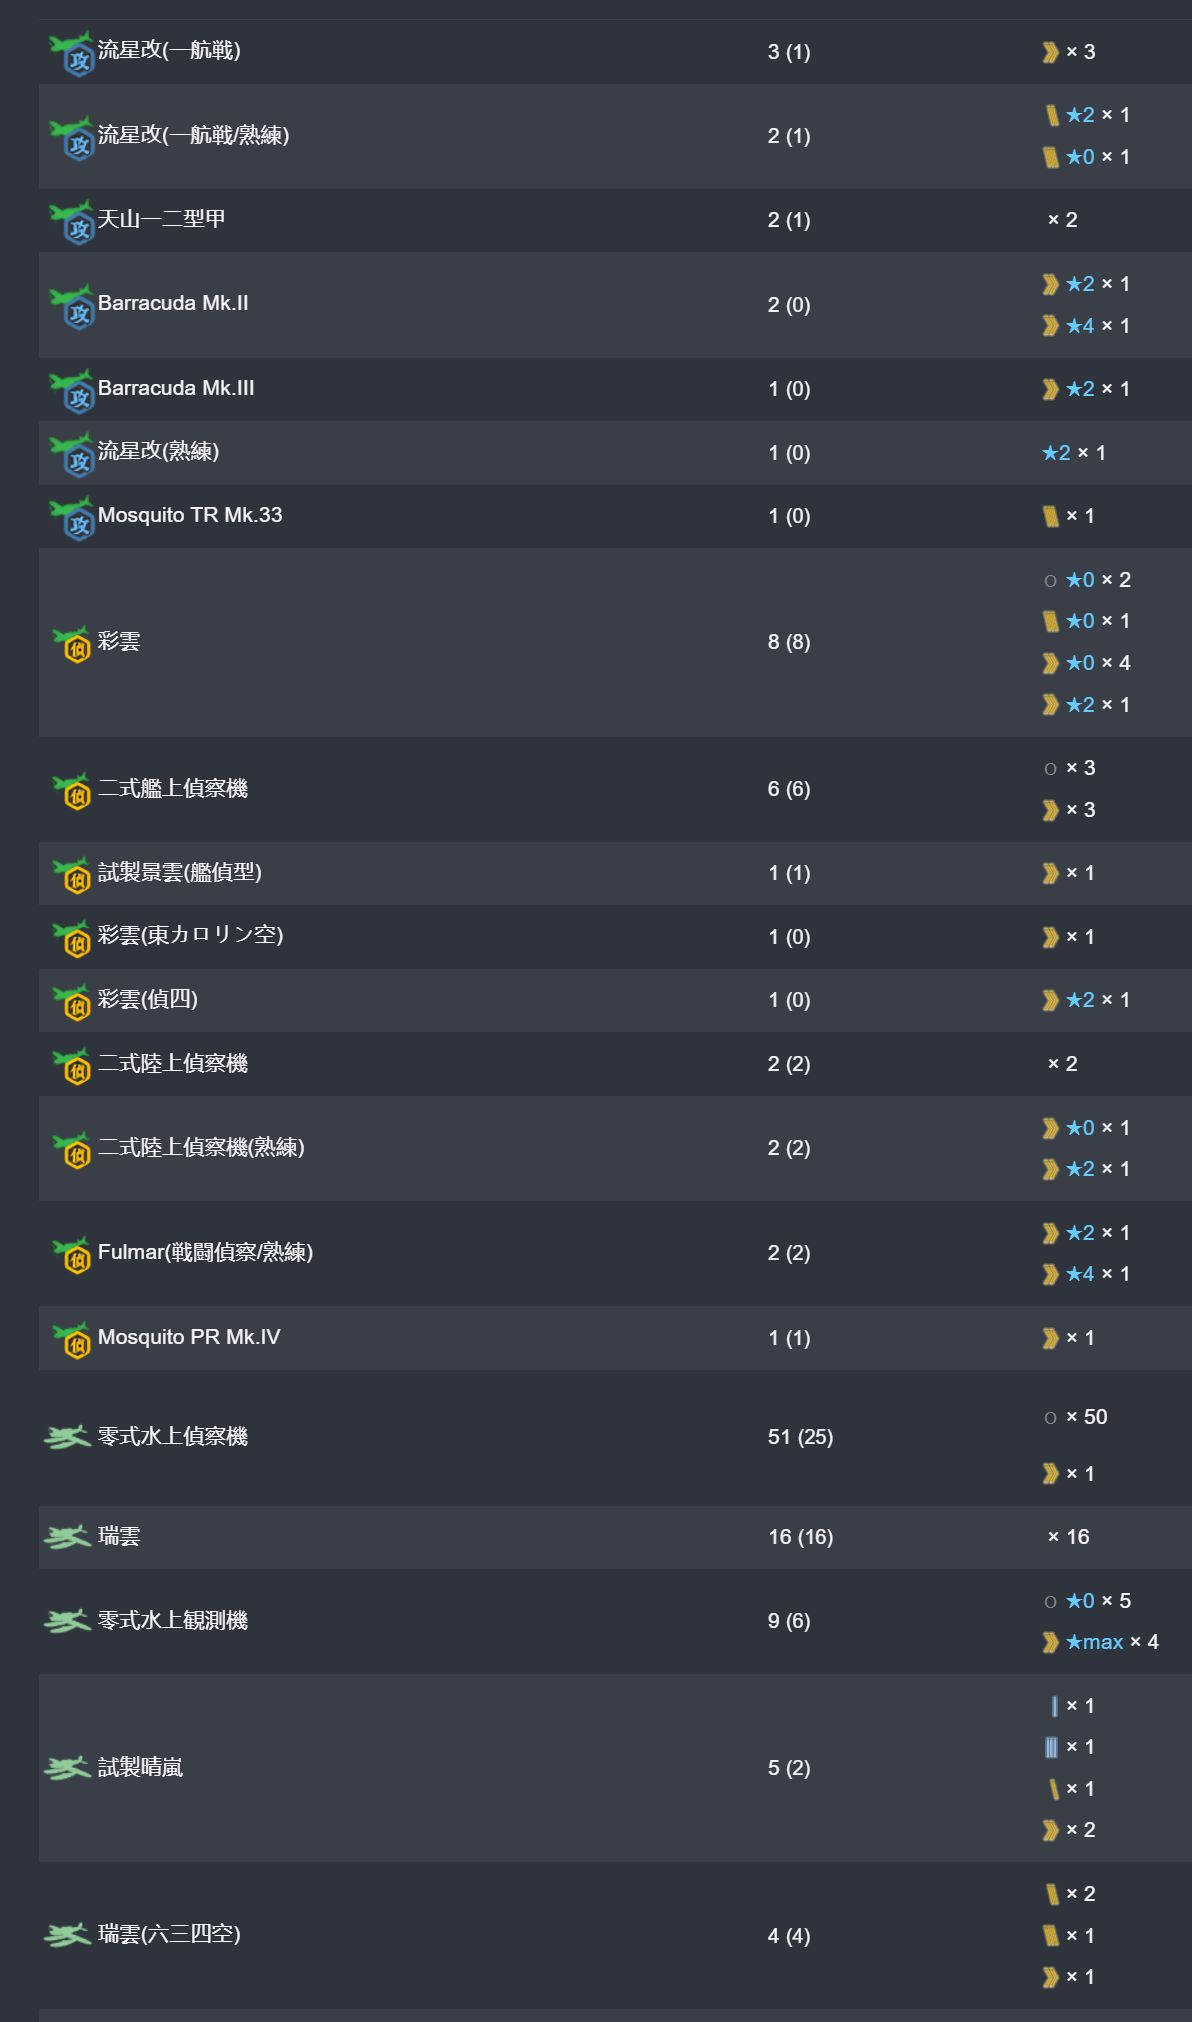Click the seaplane icon beside 瑞雲
Image resolution: width=1192 pixels, height=2022 pixels.
click(x=68, y=1537)
